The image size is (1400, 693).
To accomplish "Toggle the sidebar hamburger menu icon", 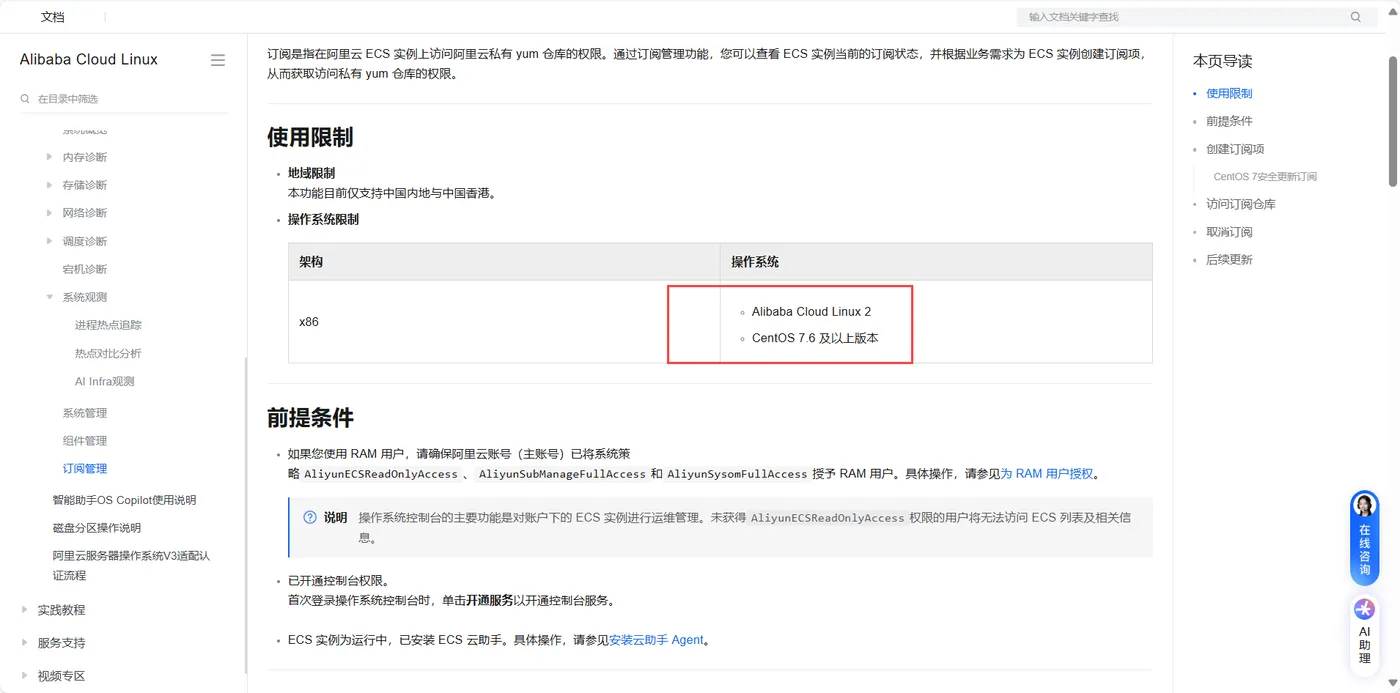I will click(218, 60).
